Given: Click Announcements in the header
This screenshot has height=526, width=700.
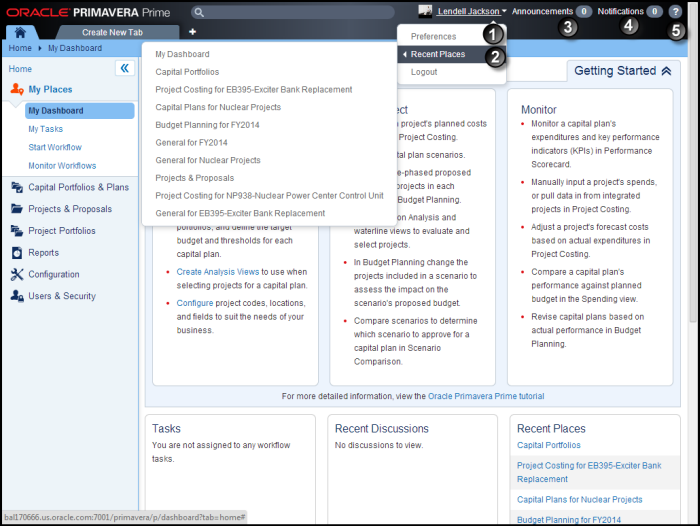Looking at the screenshot, I should pyautogui.click(x=542, y=11).
